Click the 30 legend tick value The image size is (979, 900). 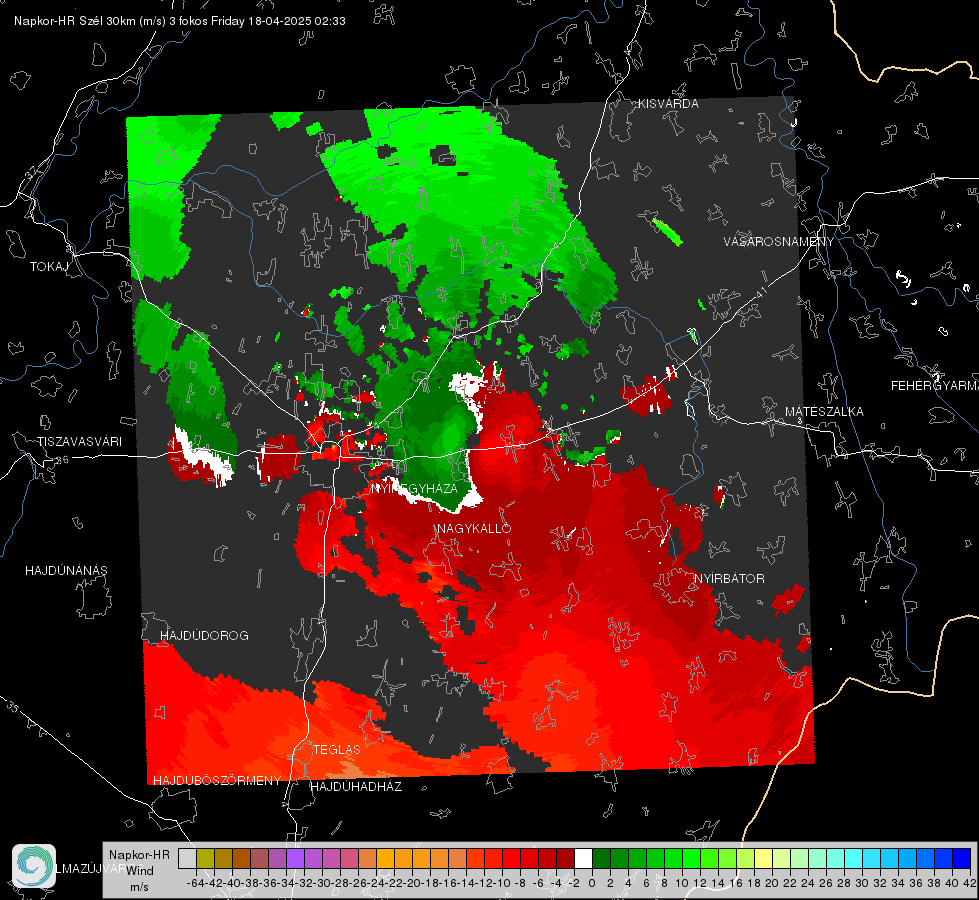tap(862, 883)
